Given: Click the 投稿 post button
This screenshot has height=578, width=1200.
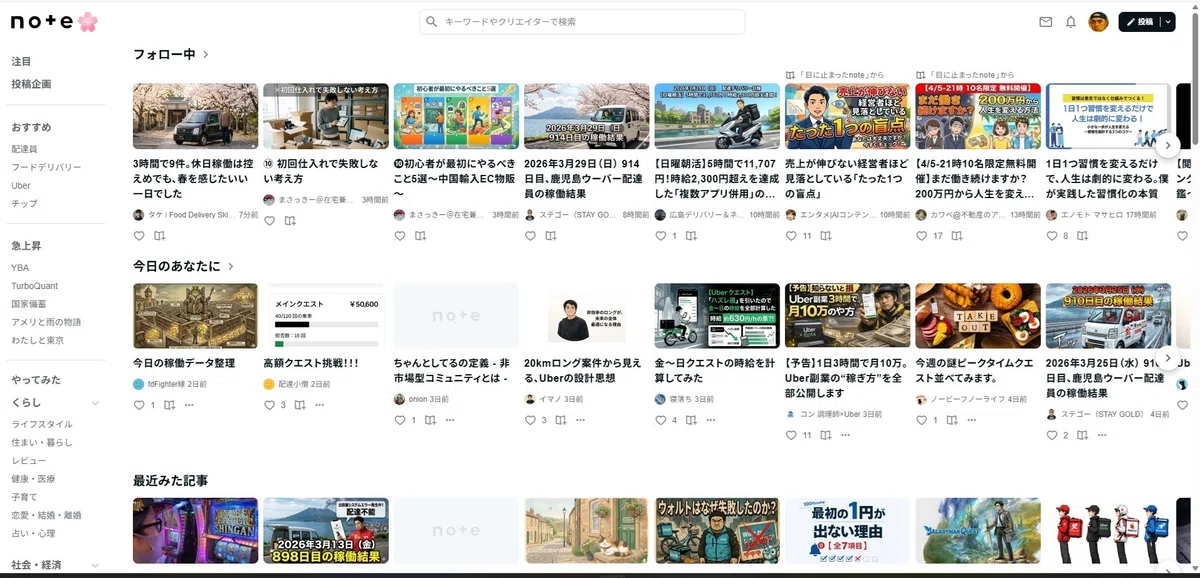Looking at the screenshot, I should pyautogui.click(x=1140, y=22).
